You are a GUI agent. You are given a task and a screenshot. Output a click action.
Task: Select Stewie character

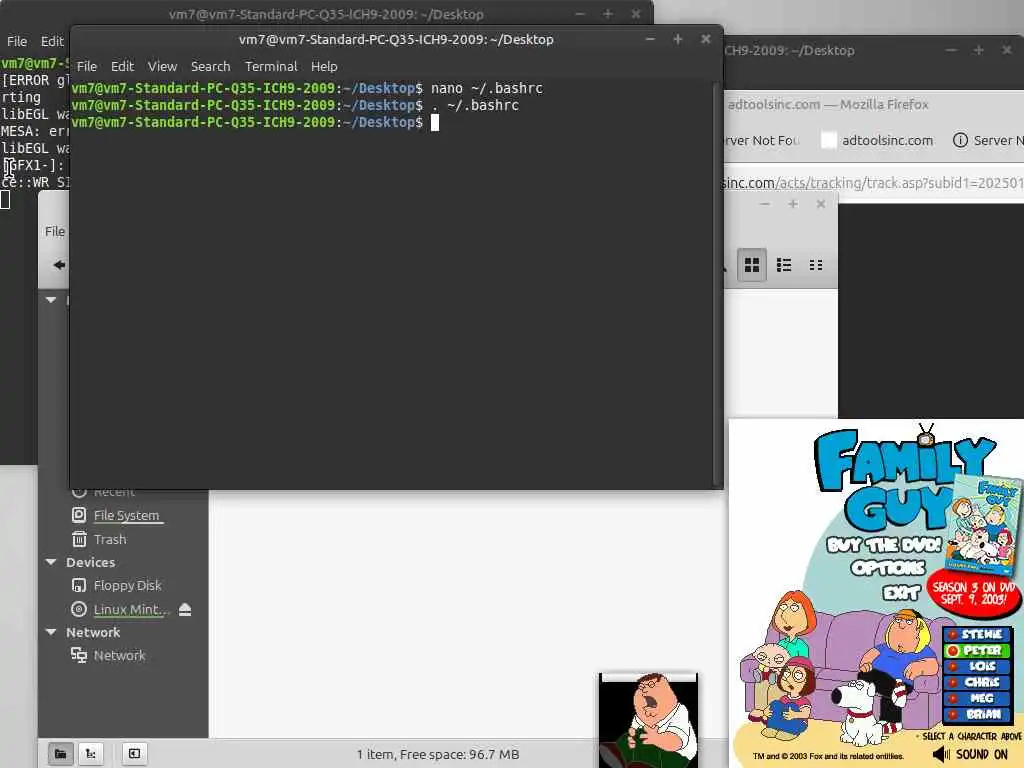pyautogui.click(x=978, y=634)
